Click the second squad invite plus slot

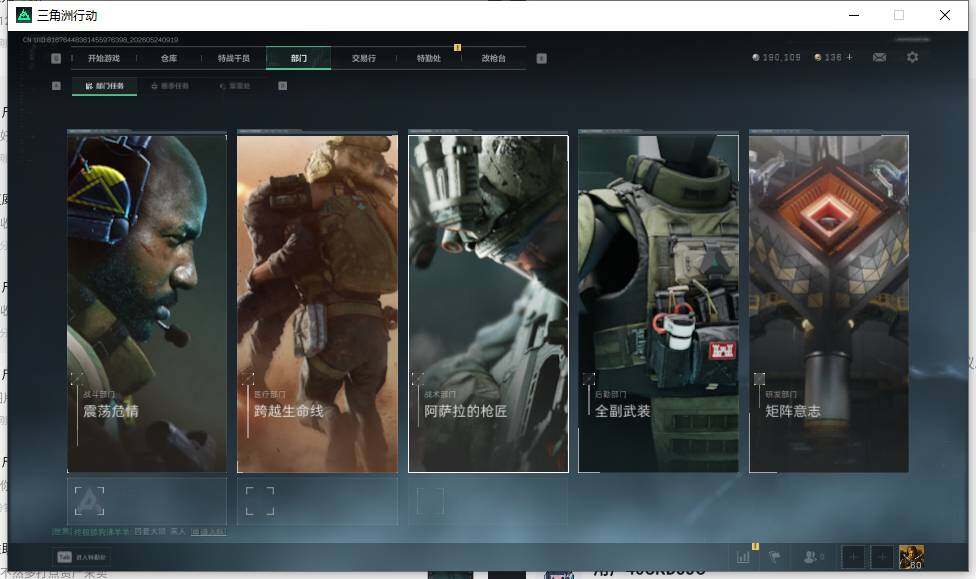tap(882, 557)
